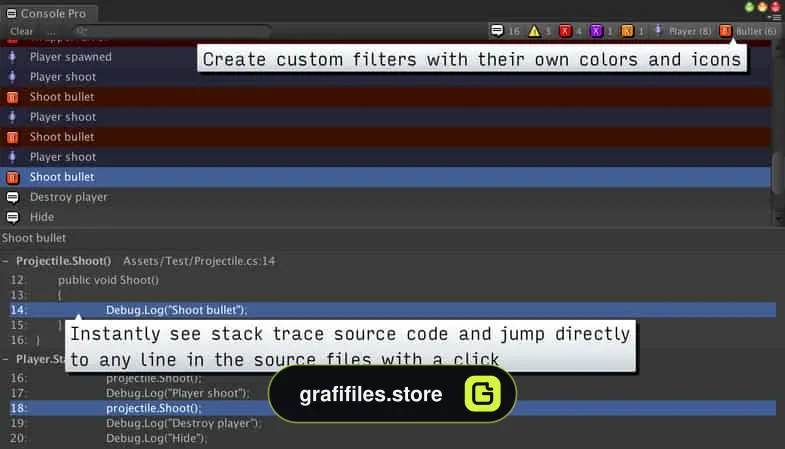Viewport: 785px width, 449px height.
Task: Click the console list vertical scrollbar
Action: click(778, 173)
